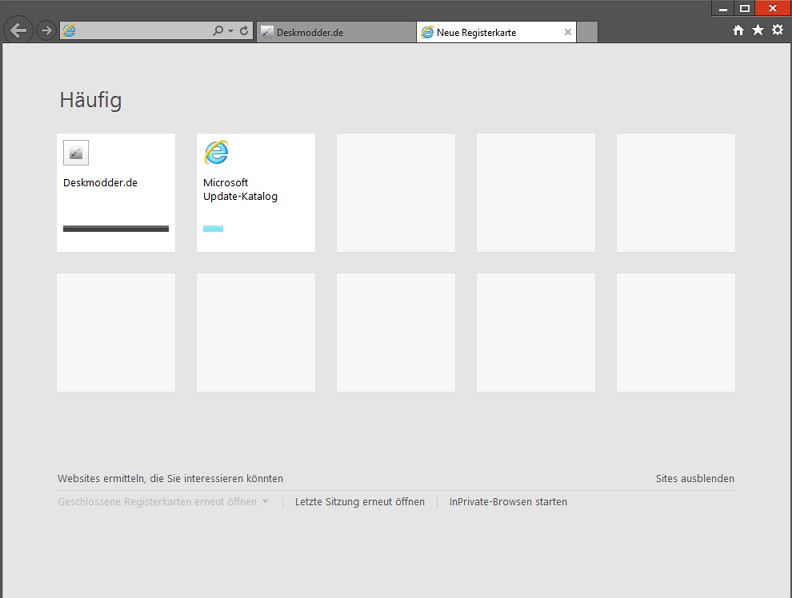Open the tools gear menu
Screen dimensions: 792x598
pos(777,30)
